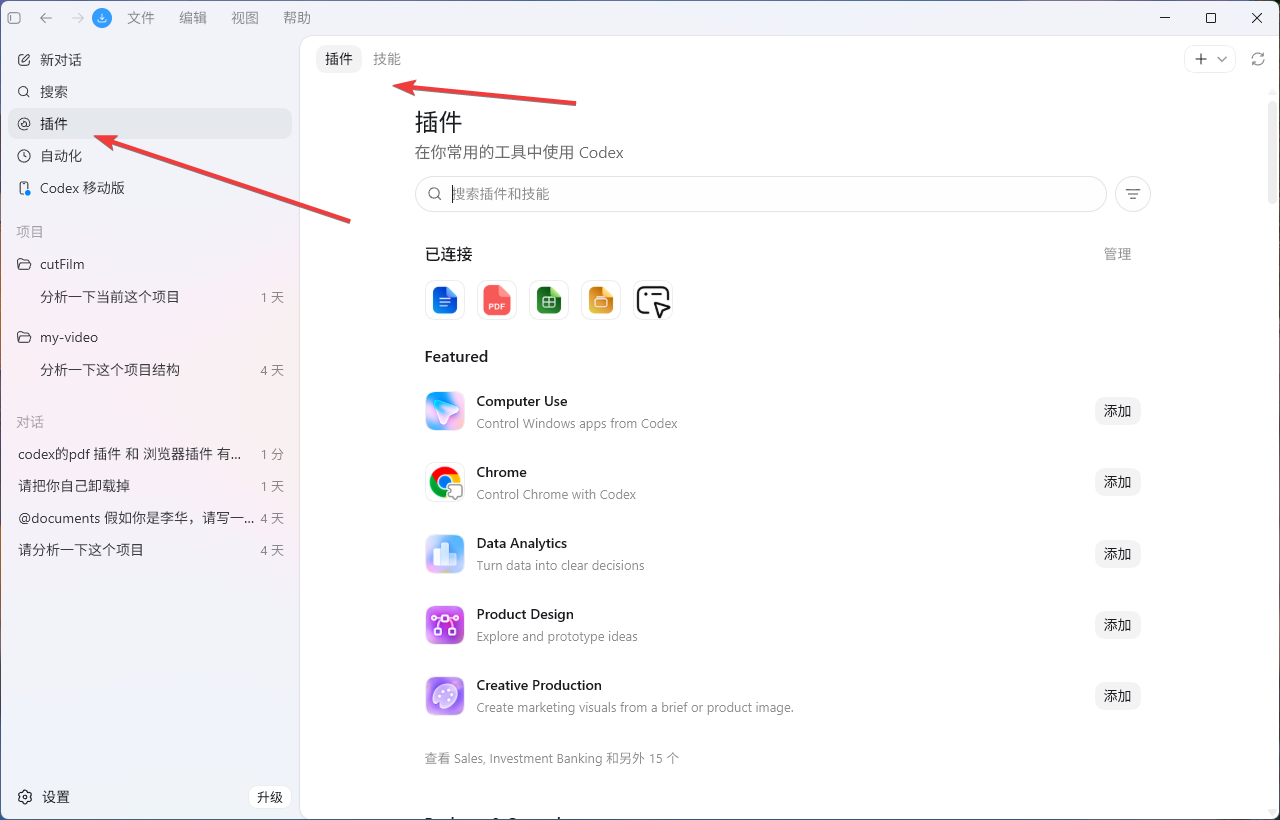The height and width of the screenshot is (820, 1280).
Task: Click the Creative Production plugin icon
Action: point(445,695)
